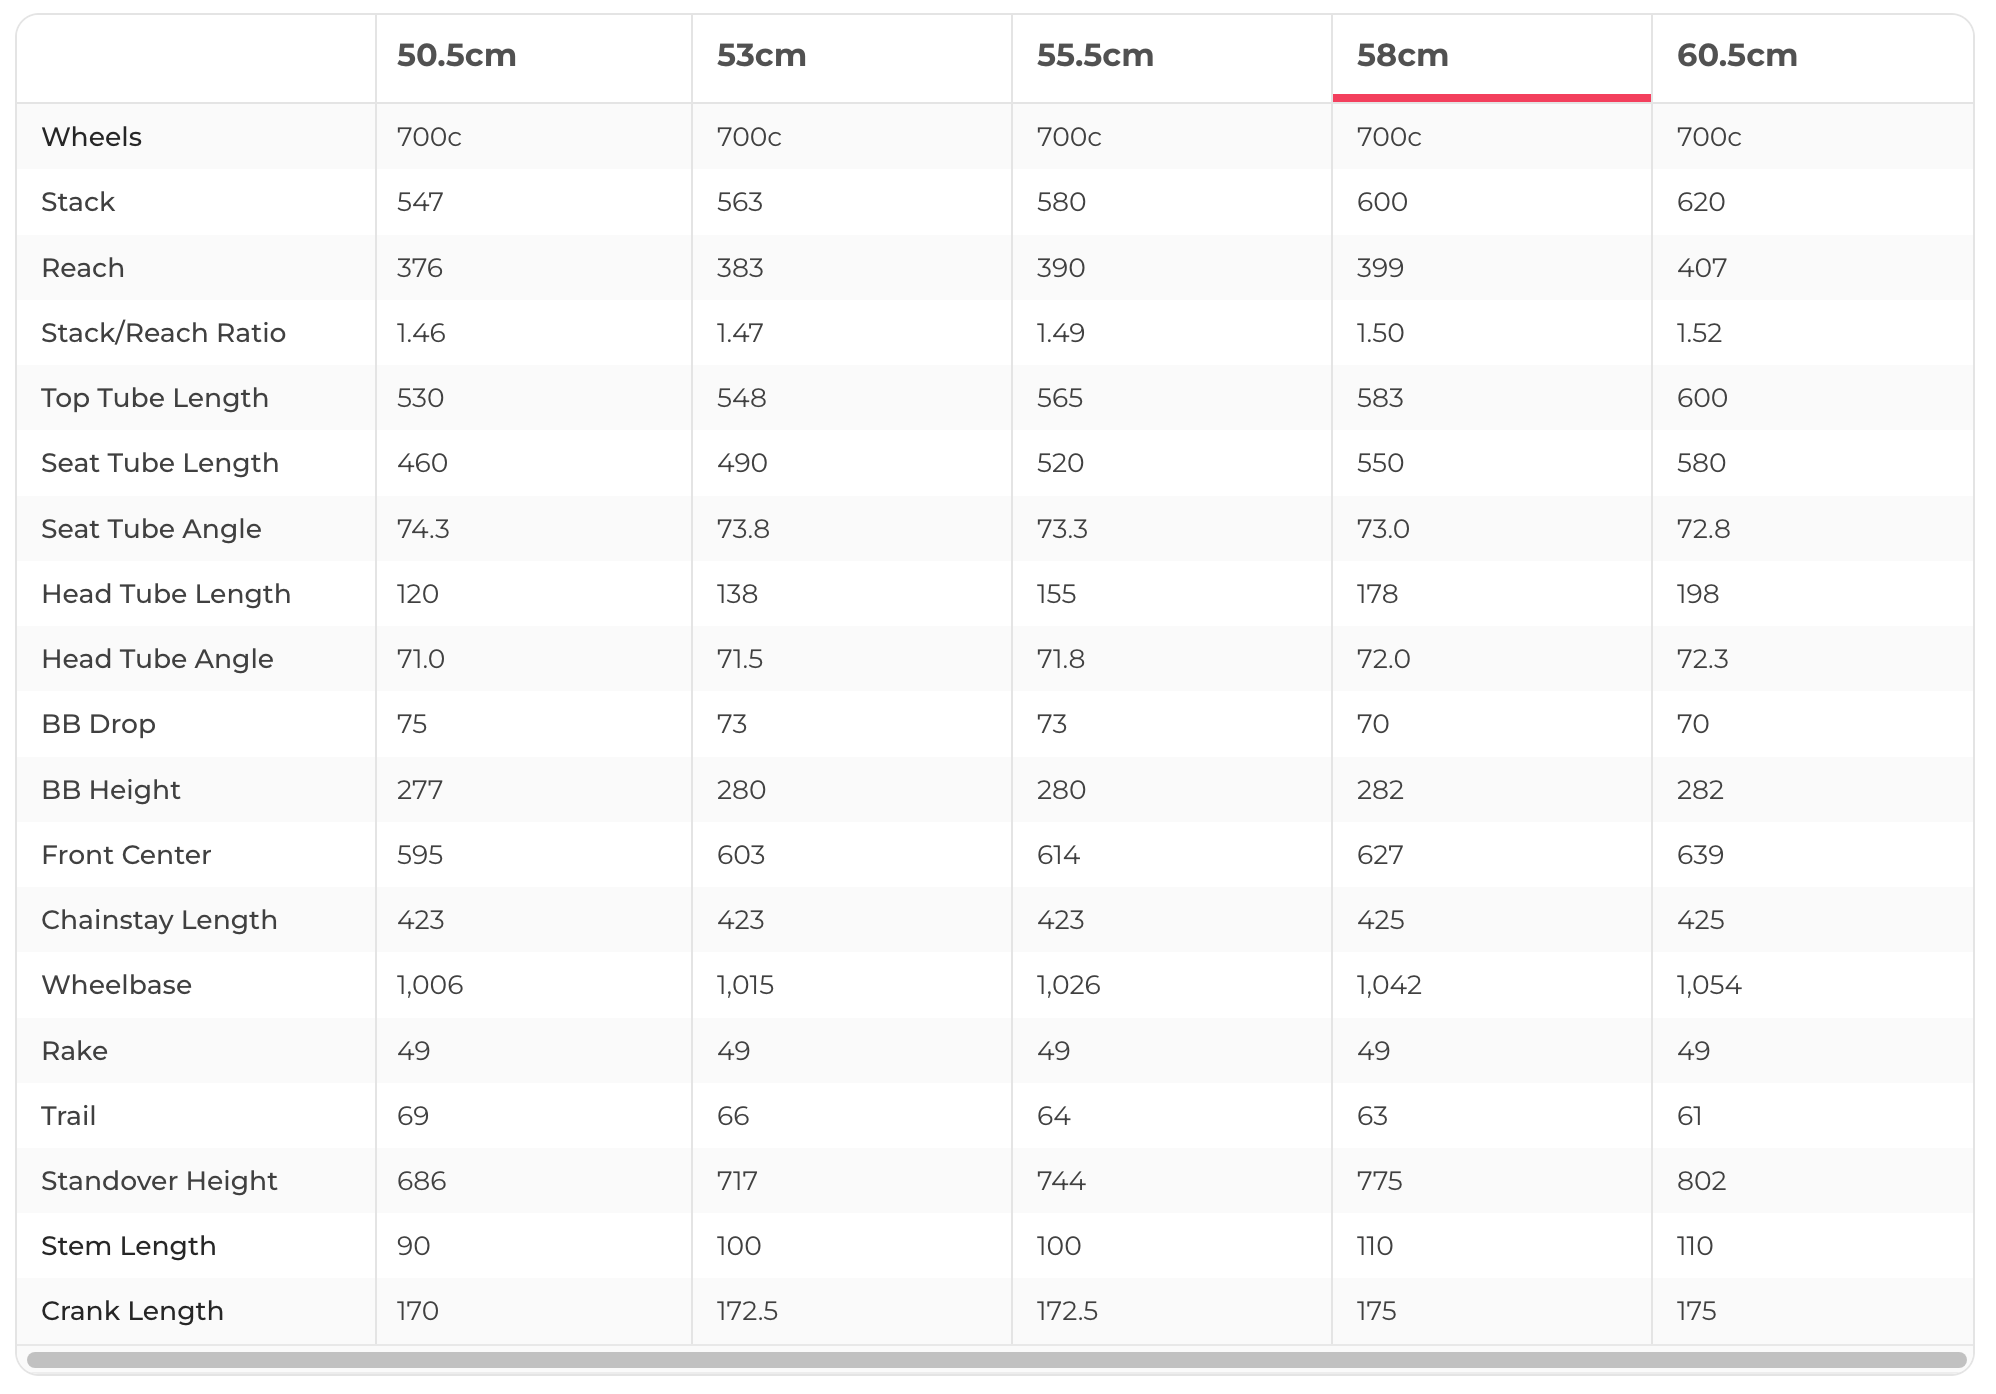This screenshot has width=1996, height=1394.
Task: Select the 50.5cm size column header
Action: click(456, 56)
